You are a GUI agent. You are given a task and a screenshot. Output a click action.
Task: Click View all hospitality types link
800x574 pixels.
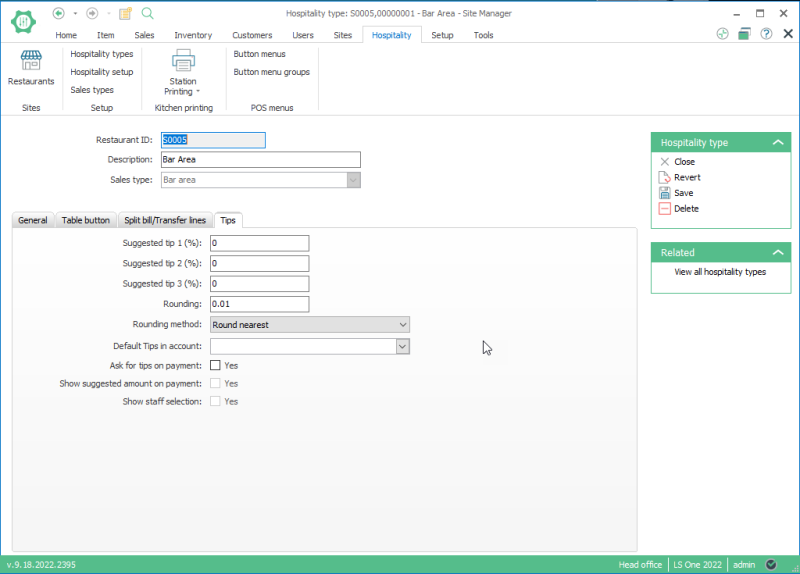[720, 272]
